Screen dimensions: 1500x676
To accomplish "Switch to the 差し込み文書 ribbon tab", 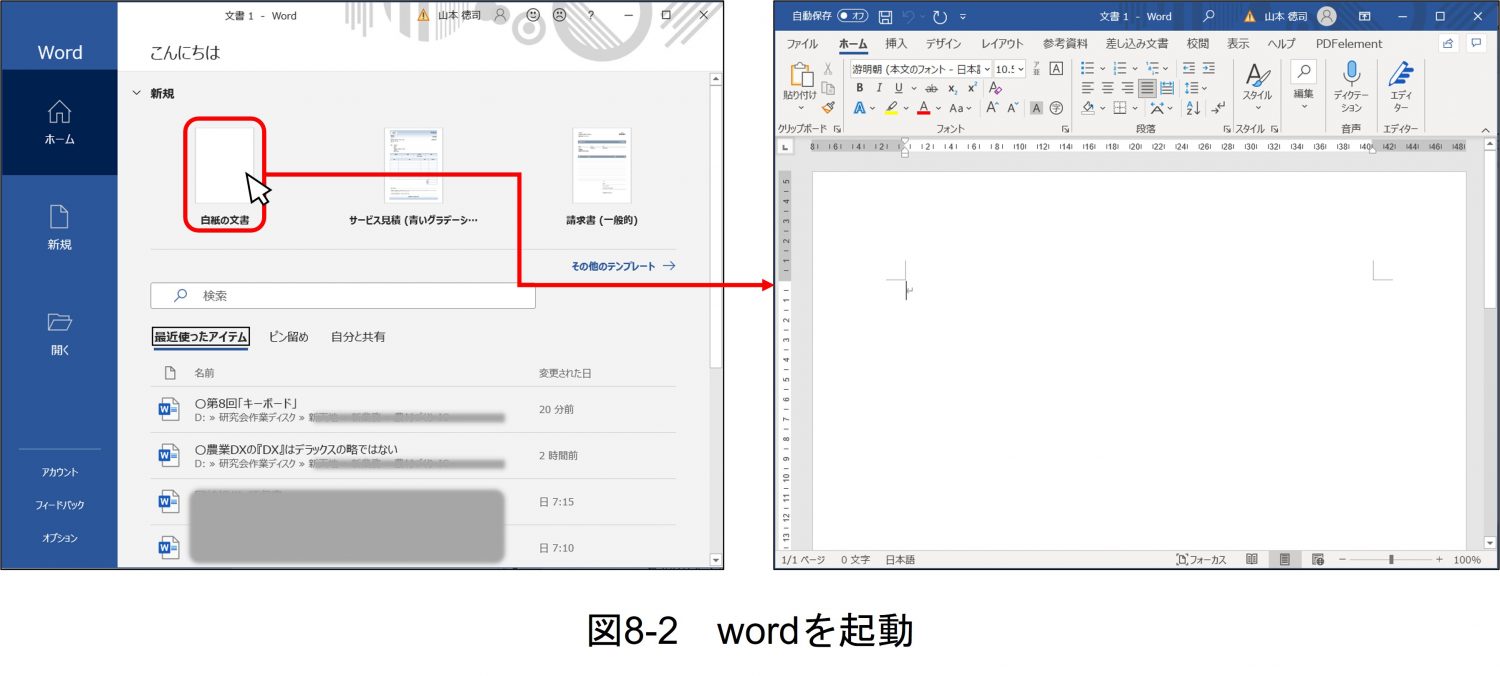I will 1137,44.
